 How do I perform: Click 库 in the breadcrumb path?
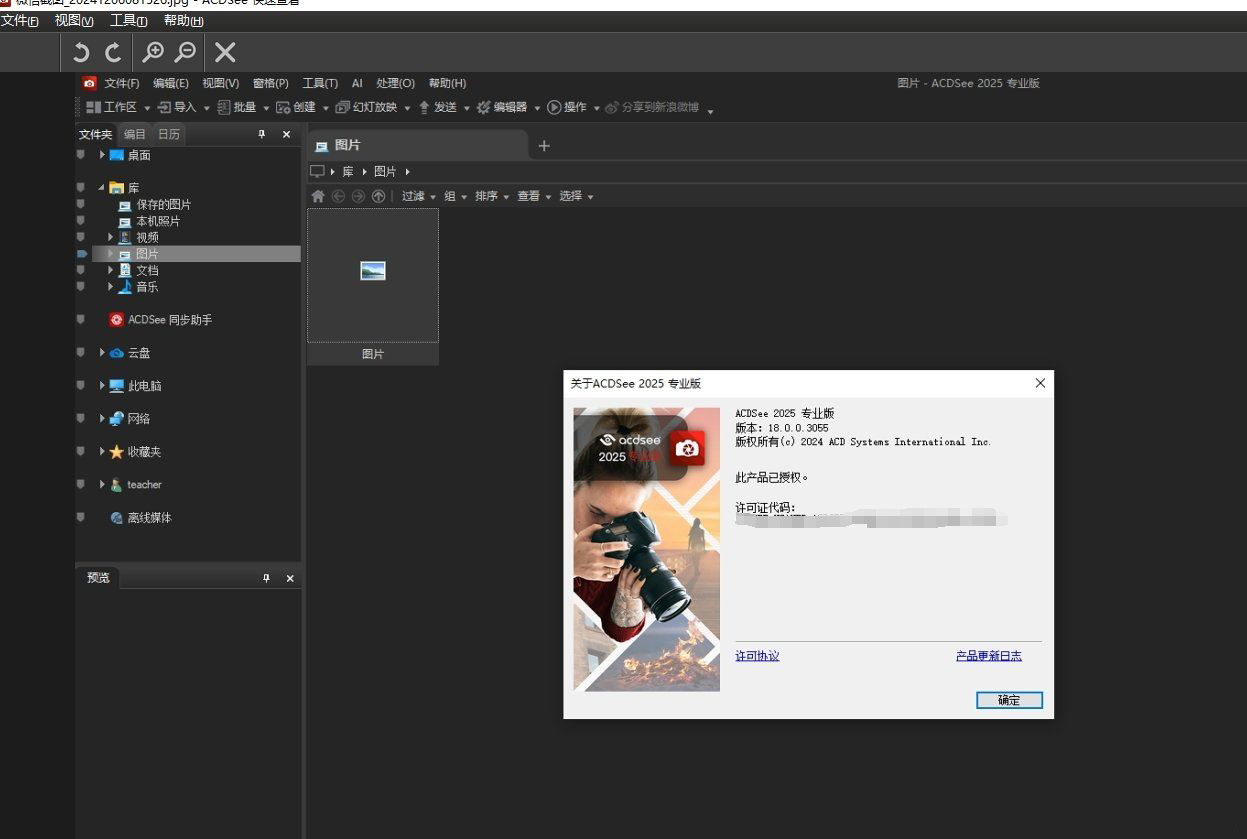pyautogui.click(x=348, y=172)
